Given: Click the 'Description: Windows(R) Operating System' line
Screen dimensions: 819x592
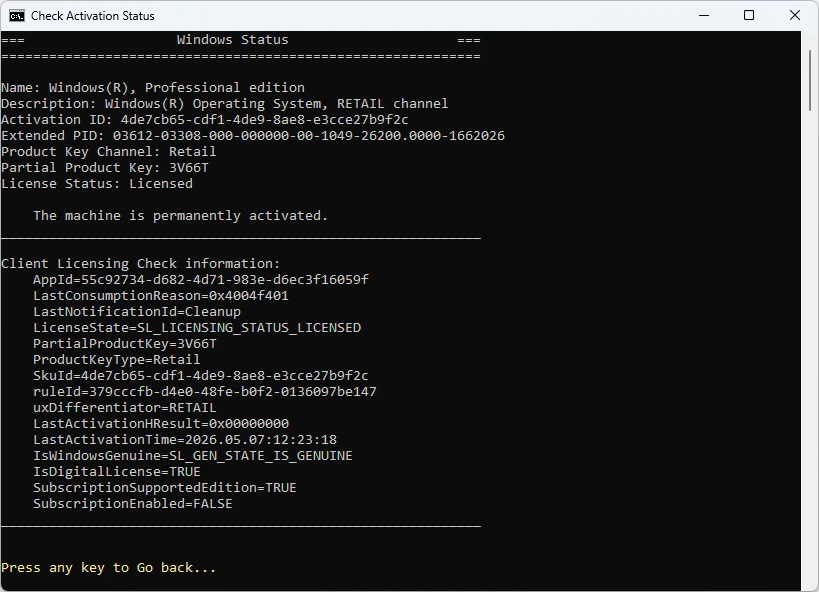Looking at the screenshot, I should click(225, 103).
